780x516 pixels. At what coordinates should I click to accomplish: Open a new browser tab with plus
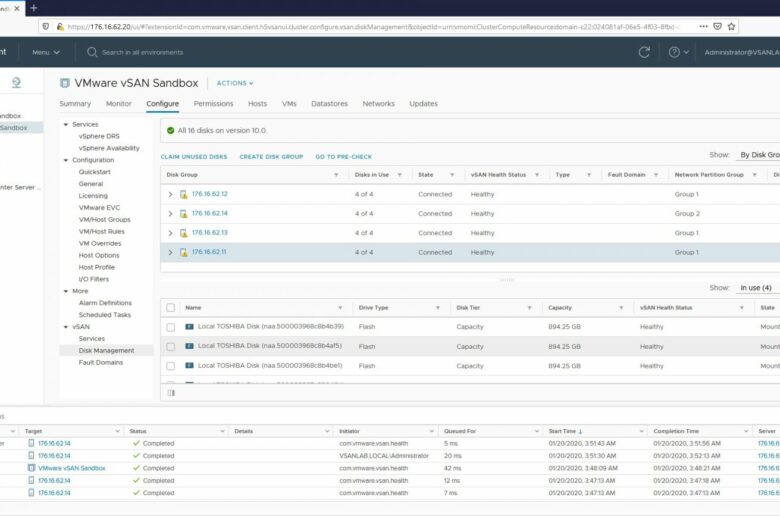coord(34,8)
